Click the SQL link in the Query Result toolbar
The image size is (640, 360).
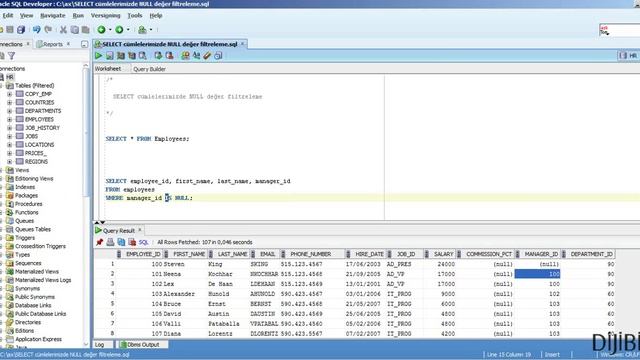point(143,242)
